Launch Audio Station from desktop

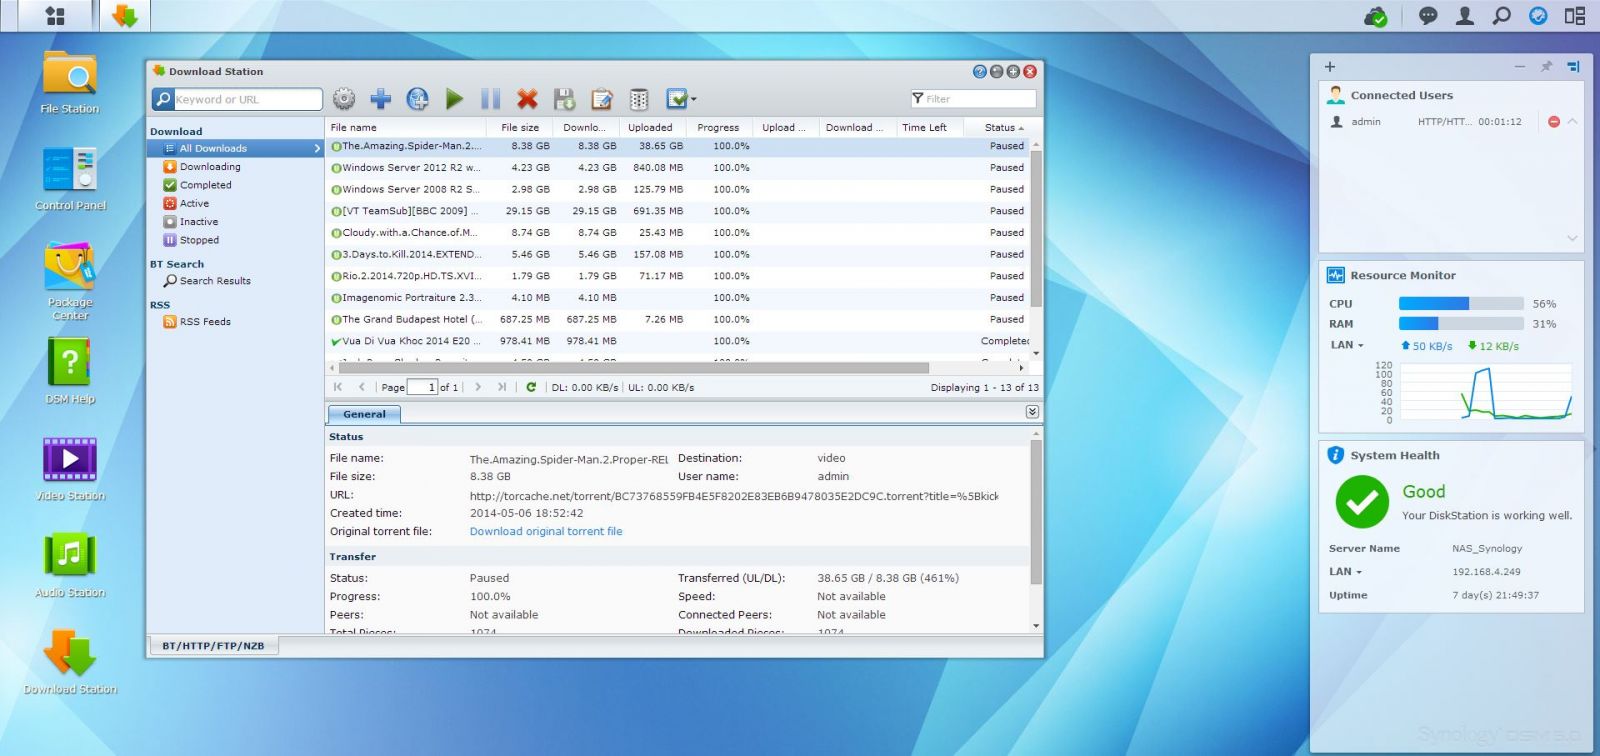70,565
